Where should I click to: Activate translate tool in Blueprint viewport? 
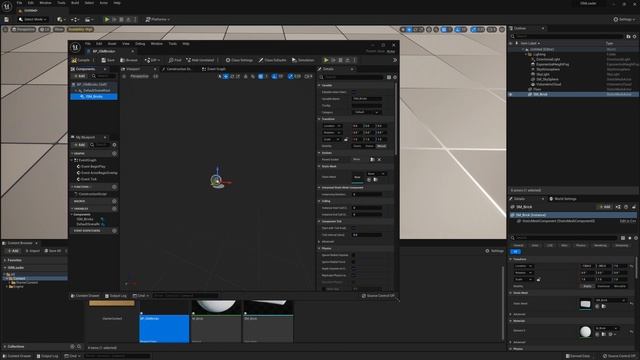click(x=226, y=76)
